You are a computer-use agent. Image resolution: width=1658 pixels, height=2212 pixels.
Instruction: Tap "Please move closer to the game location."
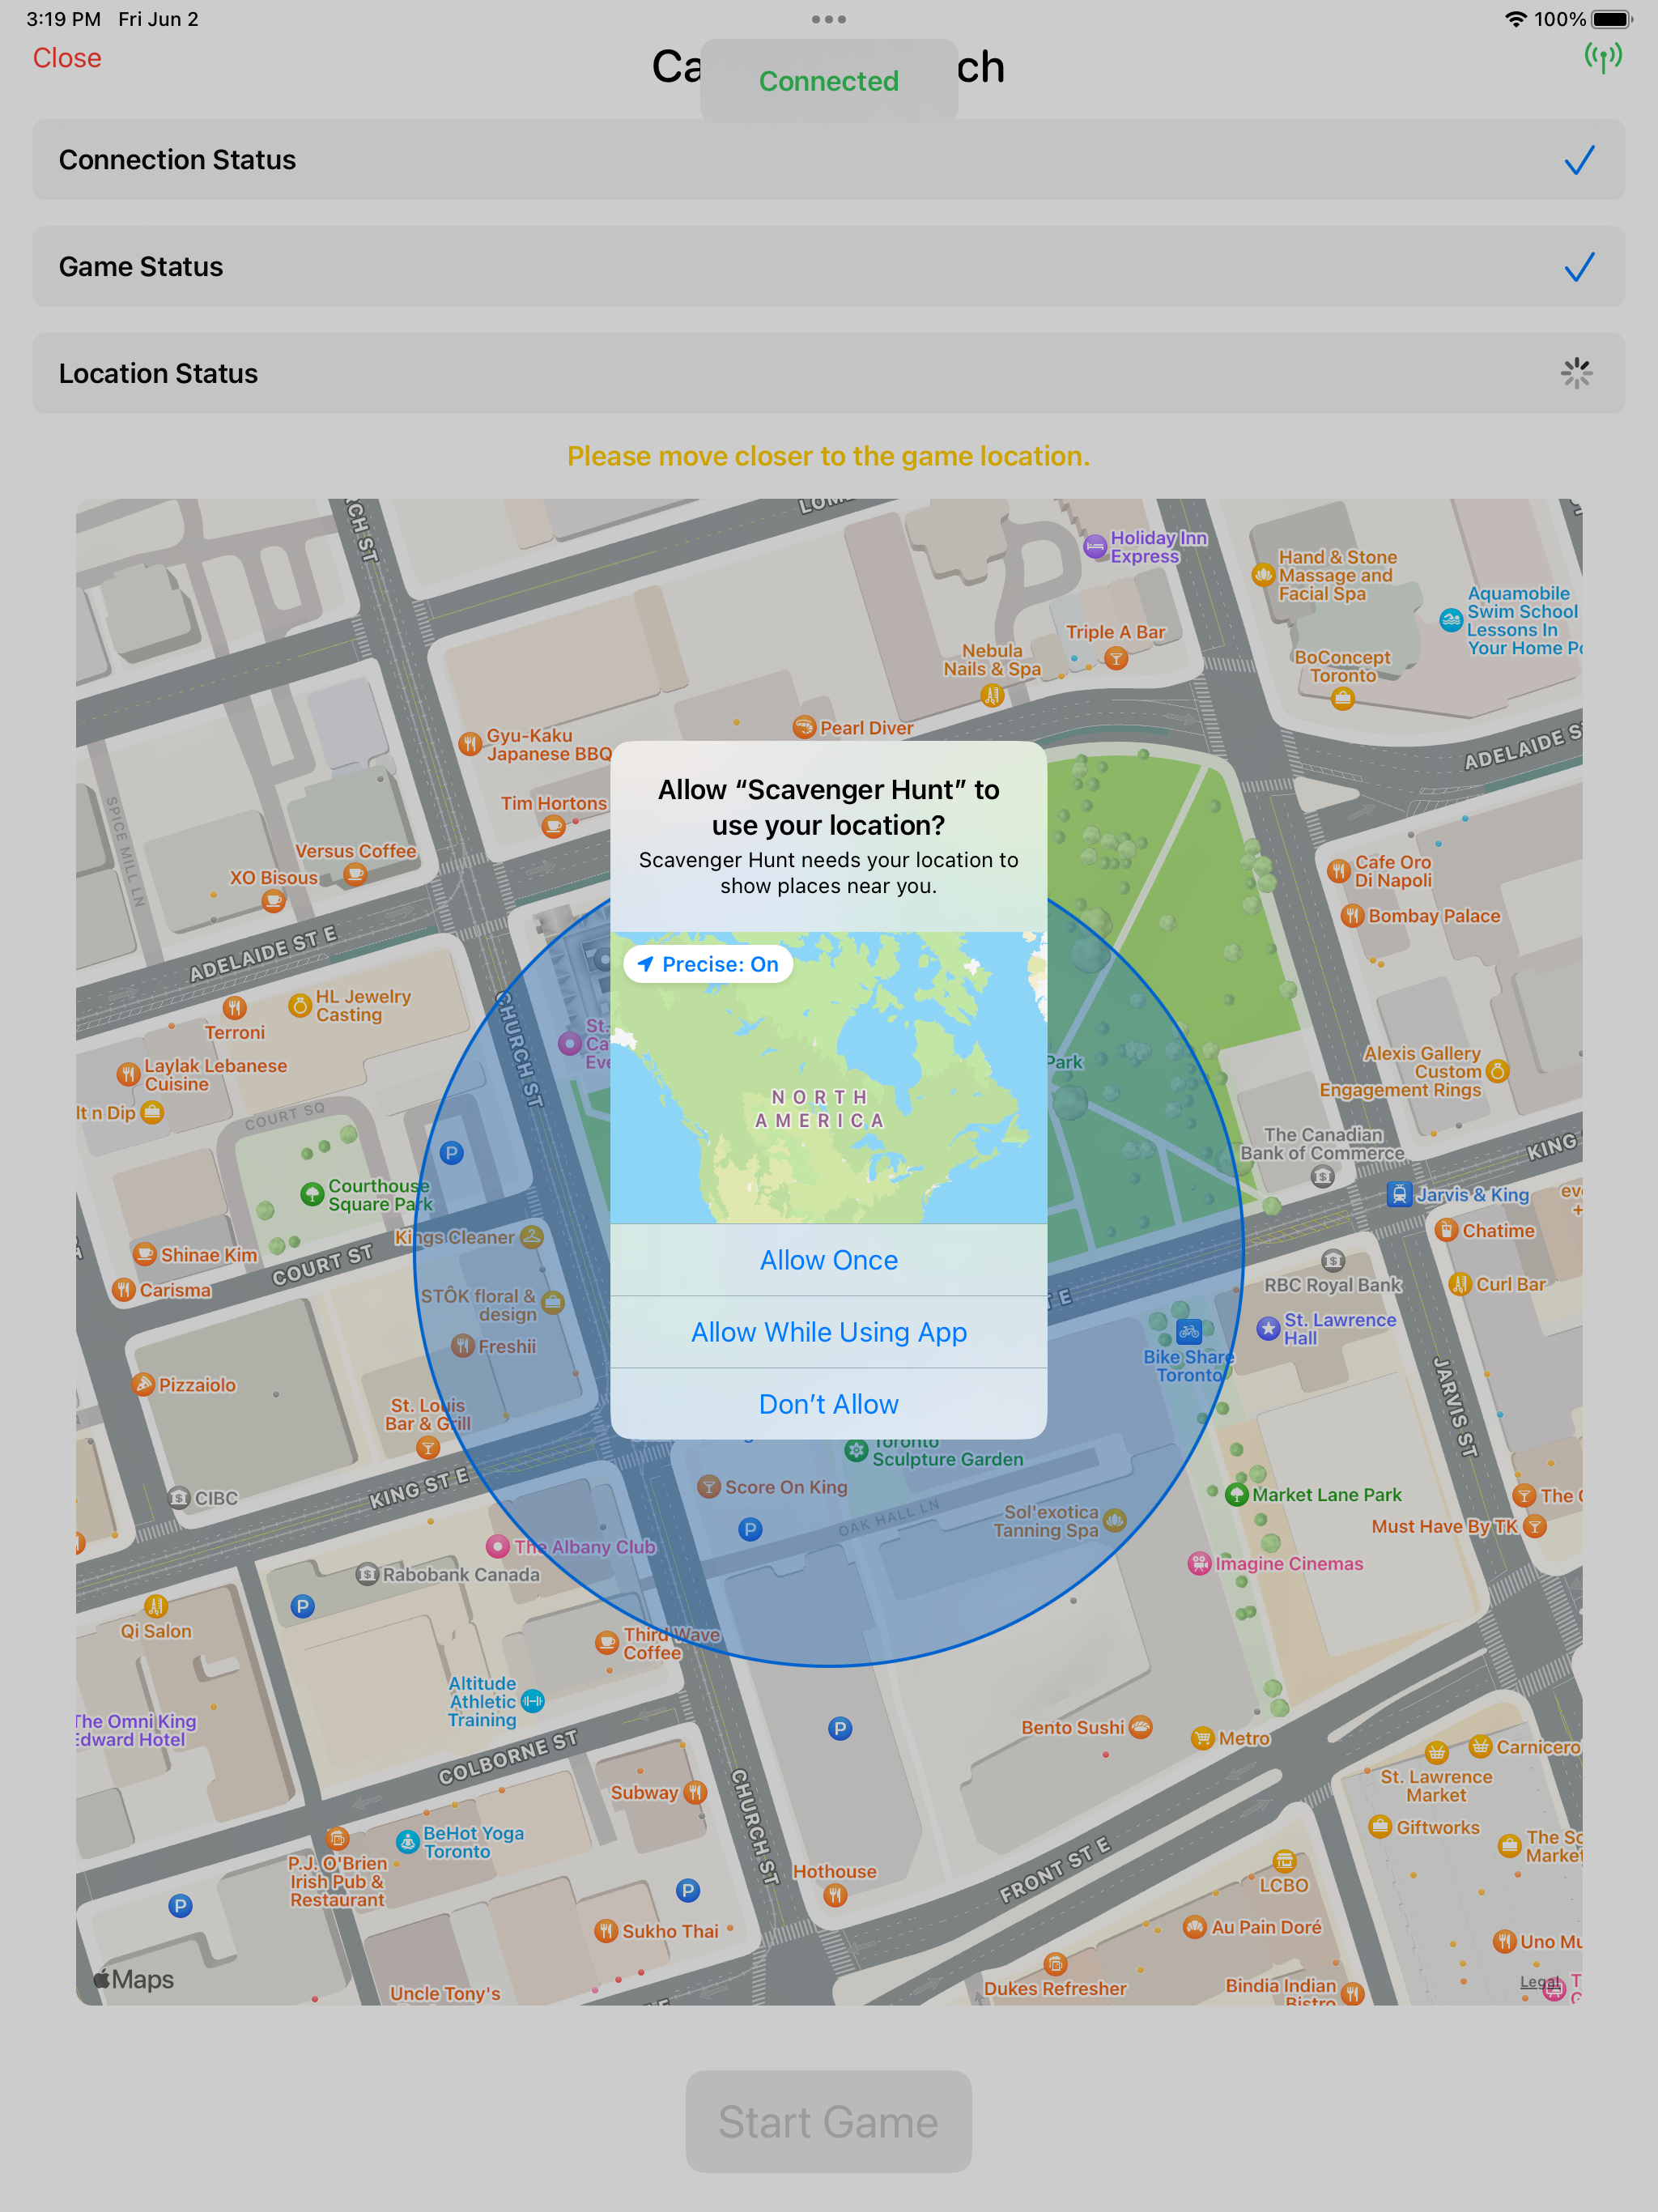pyautogui.click(x=829, y=456)
